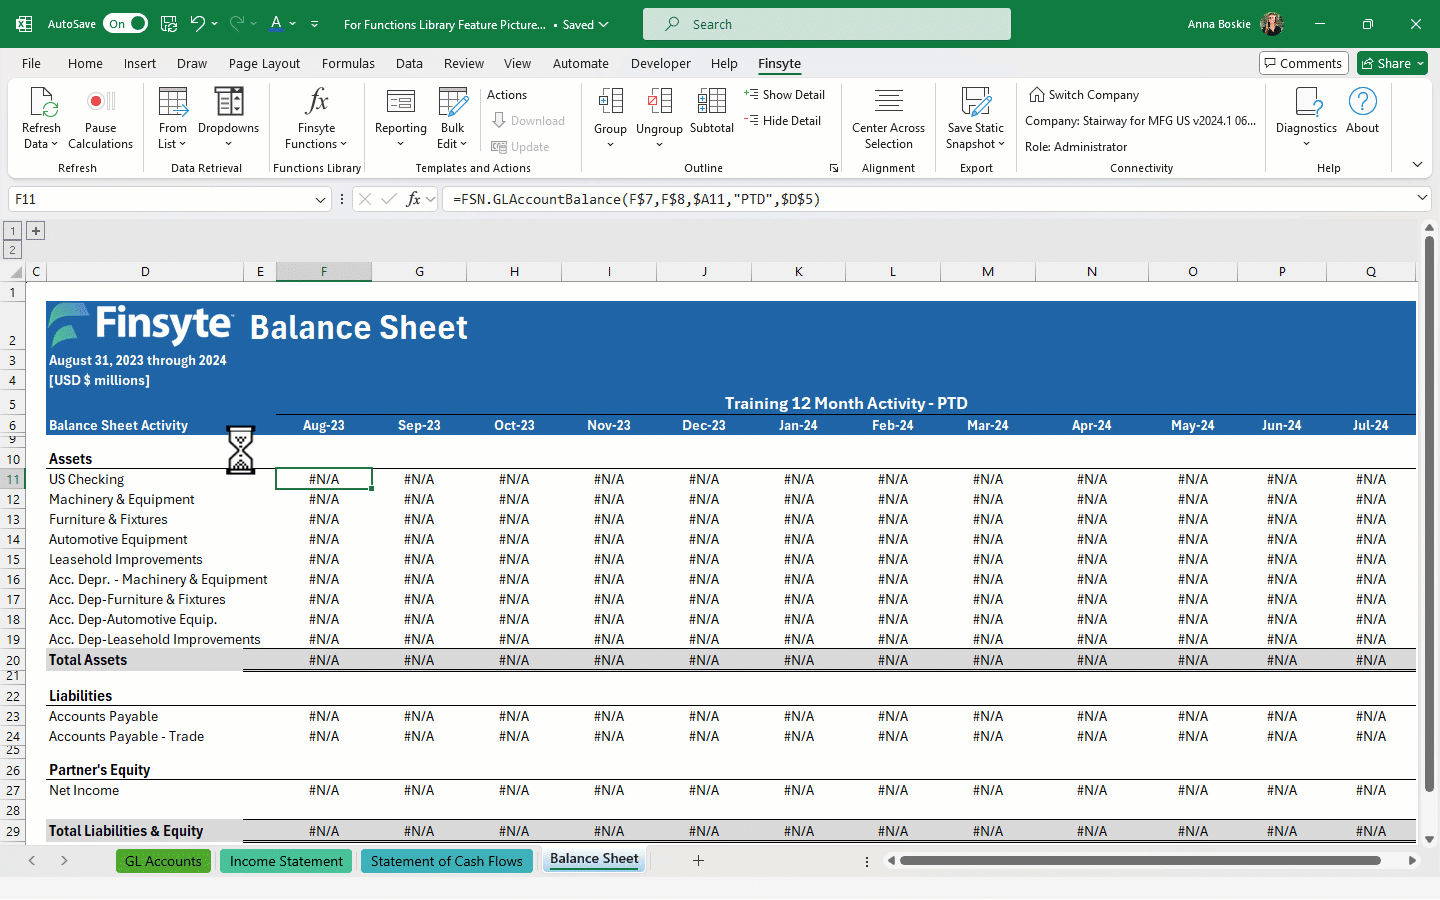Collapse the ribbon with chevron
The width and height of the screenshot is (1440, 900).
[1417, 165]
